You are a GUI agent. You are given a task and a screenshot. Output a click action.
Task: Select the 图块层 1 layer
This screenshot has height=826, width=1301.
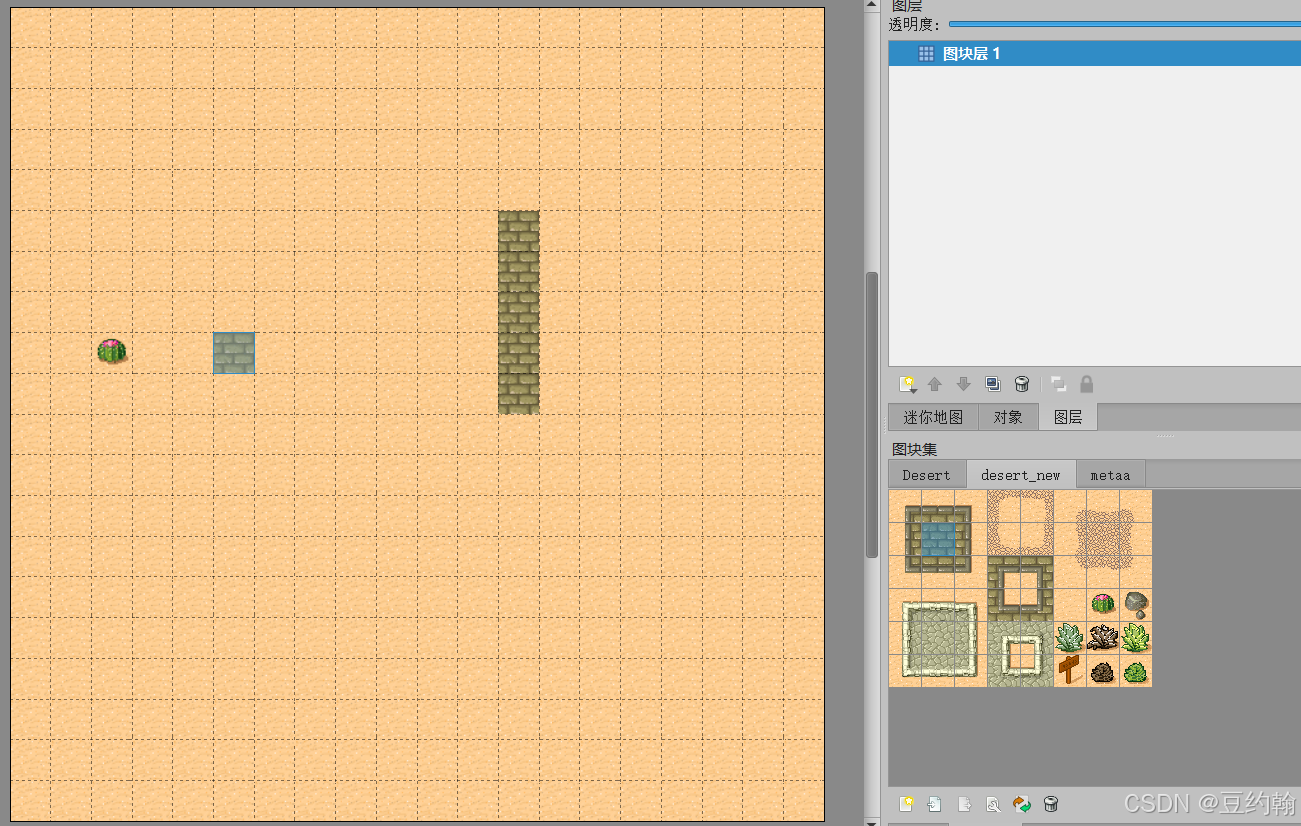(x=1094, y=54)
